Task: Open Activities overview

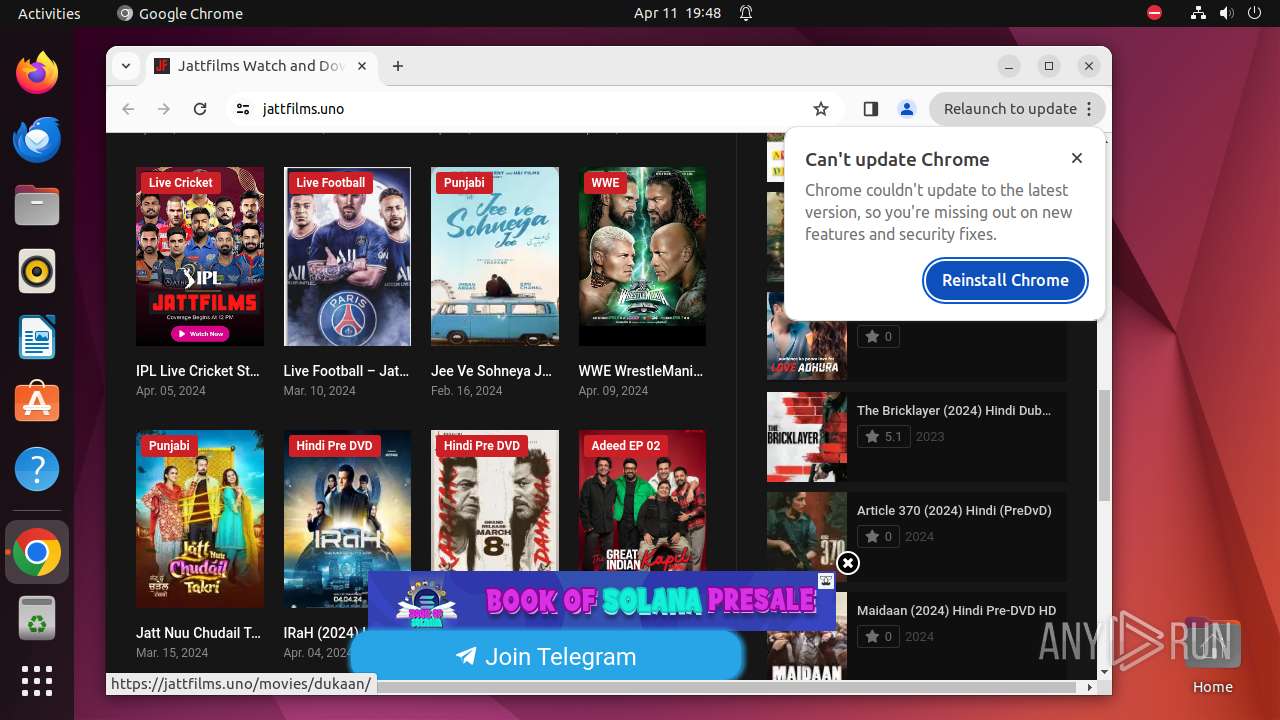Action: 49,13
